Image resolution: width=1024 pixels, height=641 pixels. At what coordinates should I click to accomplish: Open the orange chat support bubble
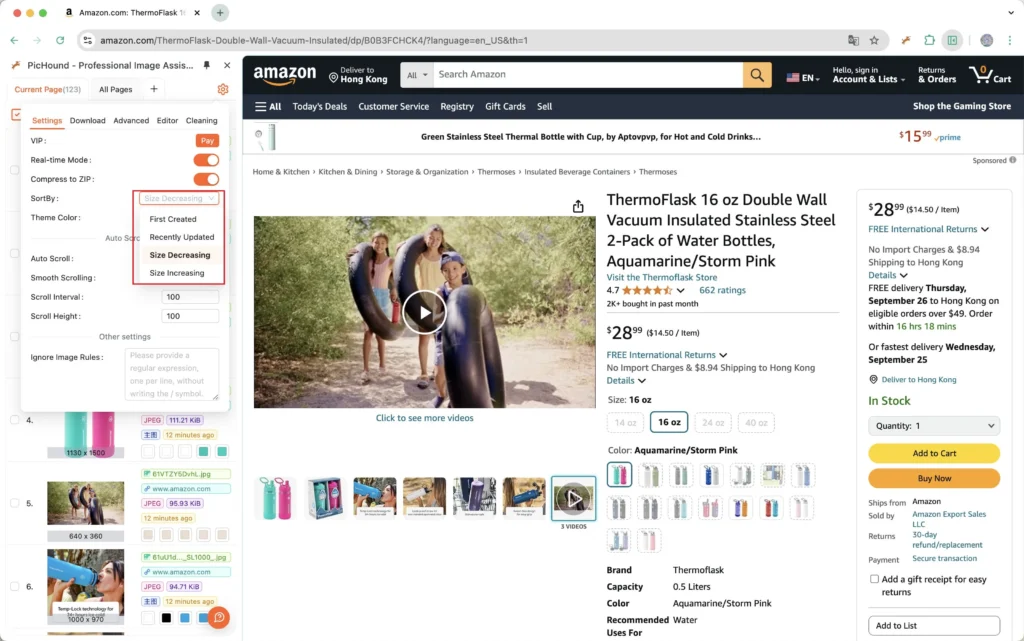(219, 617)
